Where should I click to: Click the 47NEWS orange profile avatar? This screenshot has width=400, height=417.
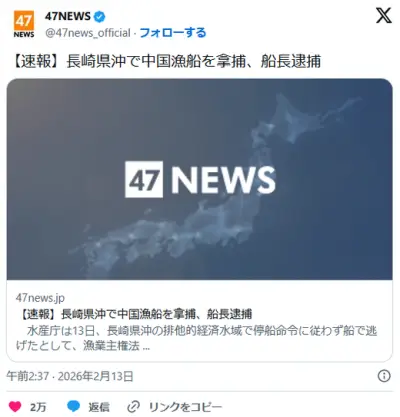[24, 24]
